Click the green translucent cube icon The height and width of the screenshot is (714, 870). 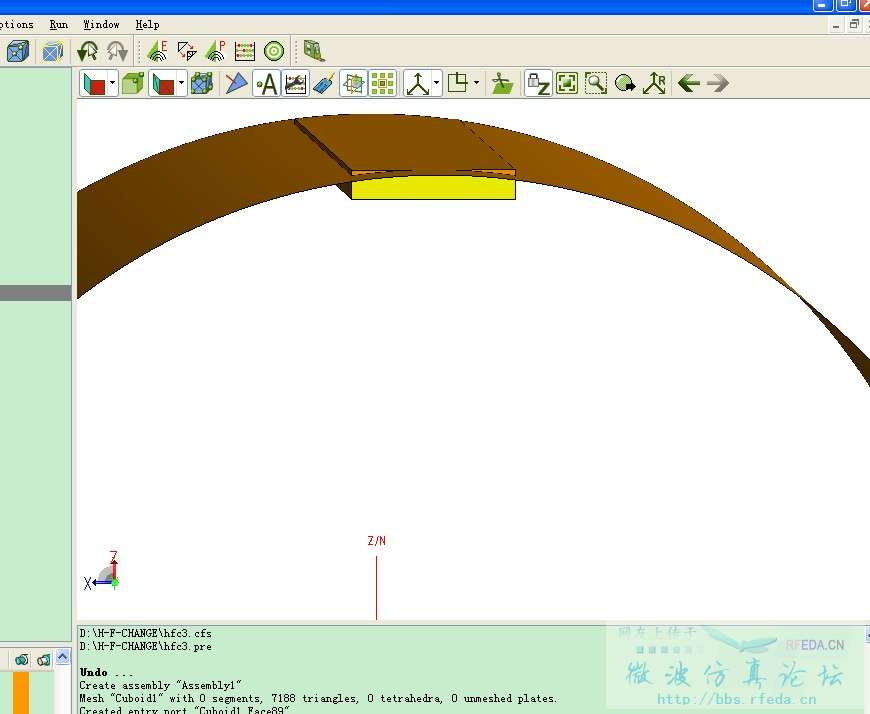(x=133, y=84)
